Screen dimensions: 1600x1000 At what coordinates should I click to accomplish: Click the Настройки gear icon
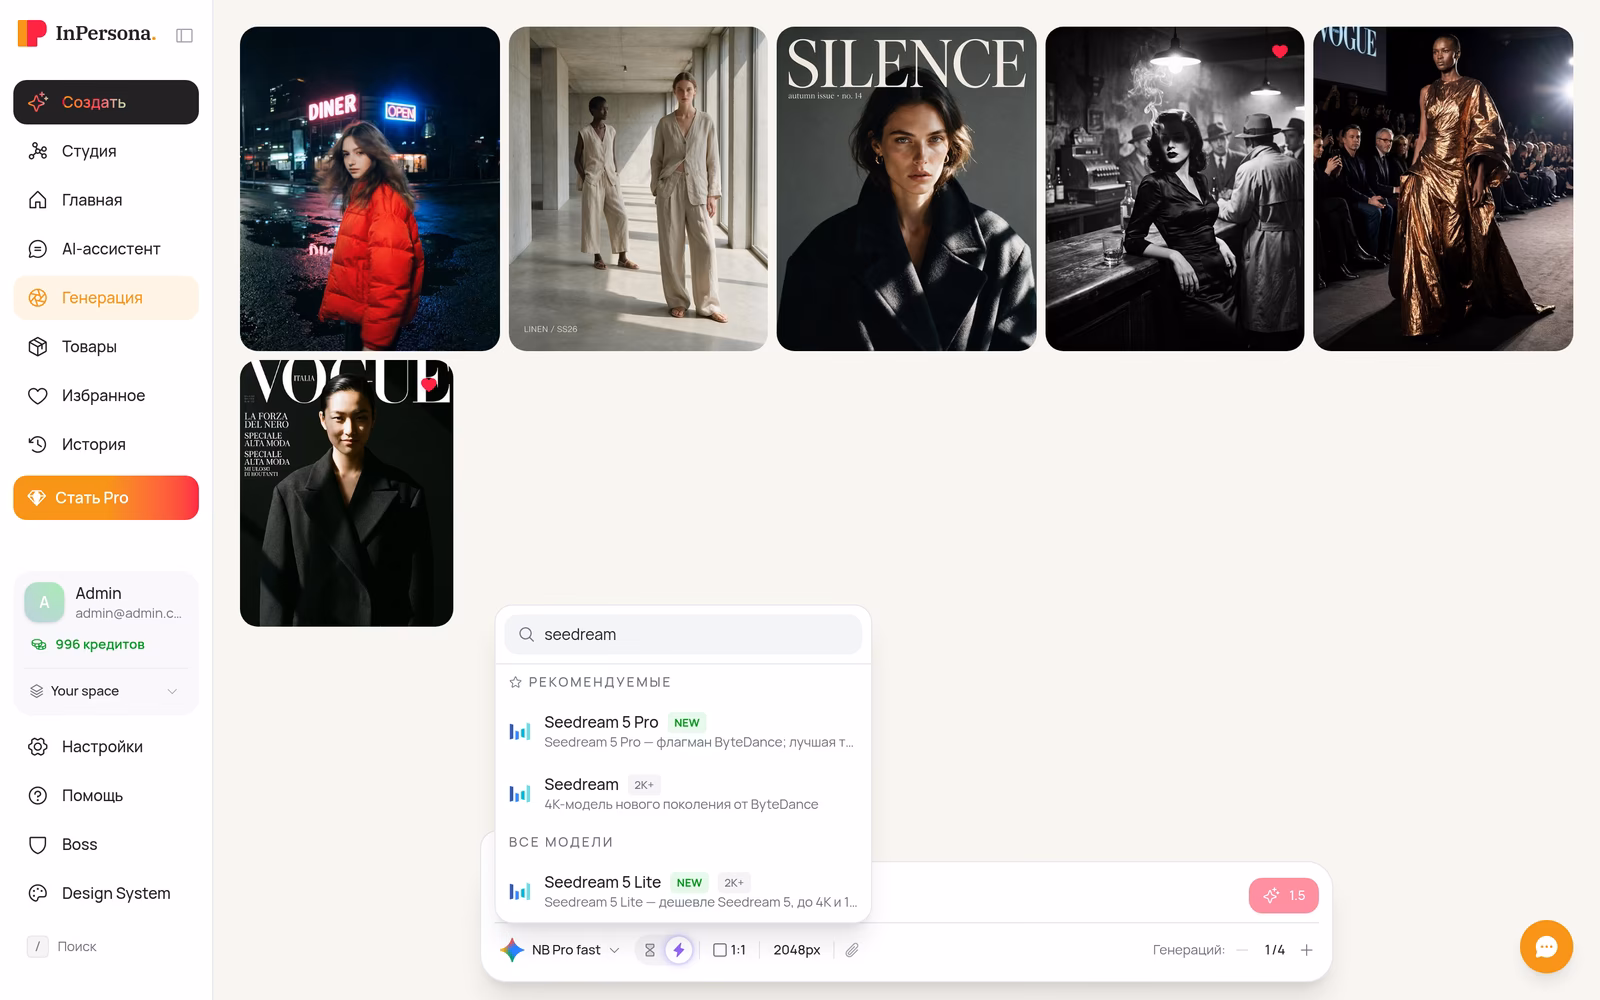coord(38,747)
